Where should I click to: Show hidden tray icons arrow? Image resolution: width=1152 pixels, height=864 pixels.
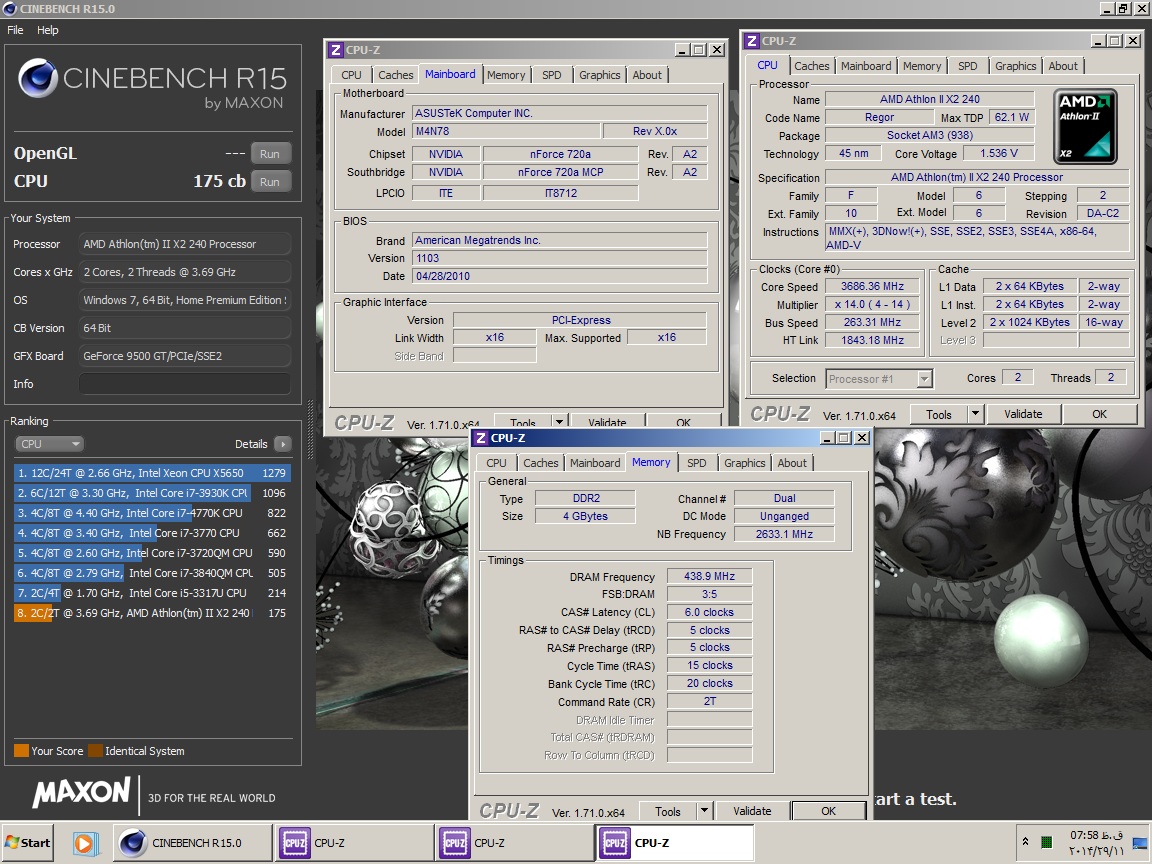[1025, 842]
